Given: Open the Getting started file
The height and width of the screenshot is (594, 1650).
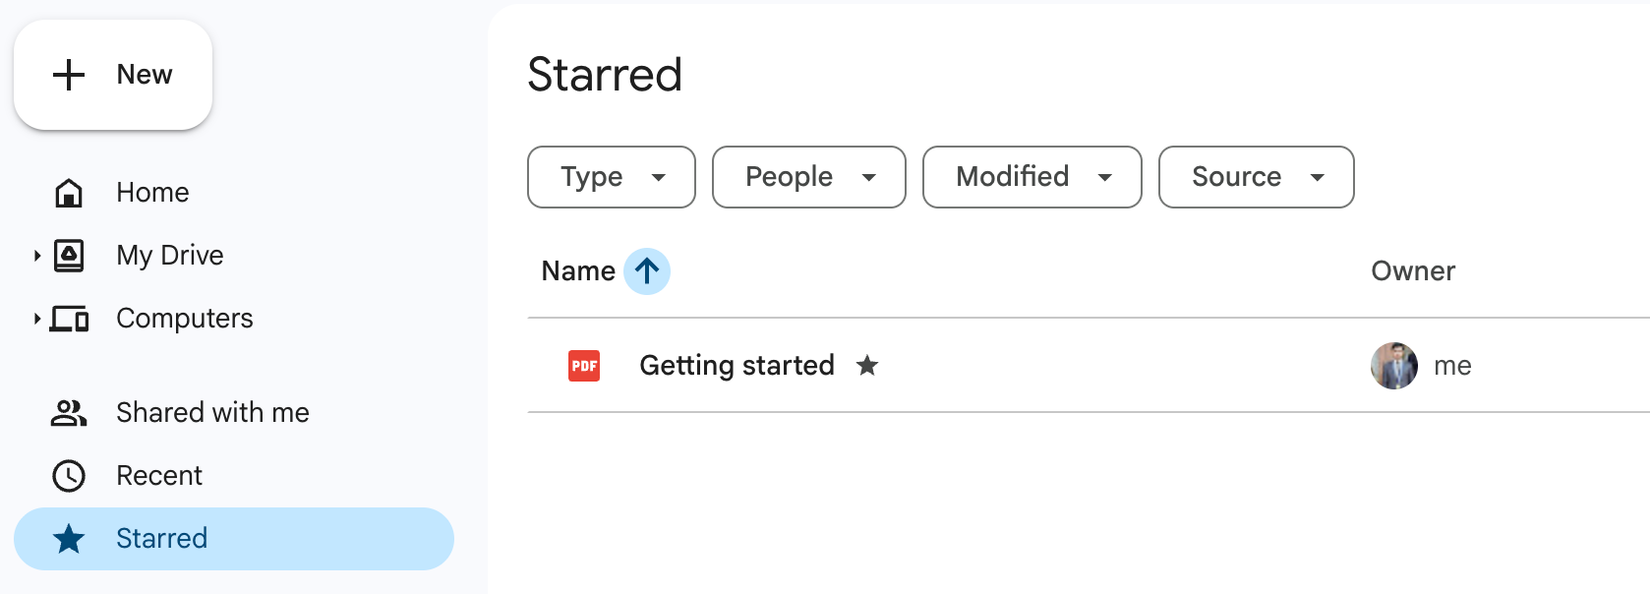Looking at the screenshot, I should 737,366.
